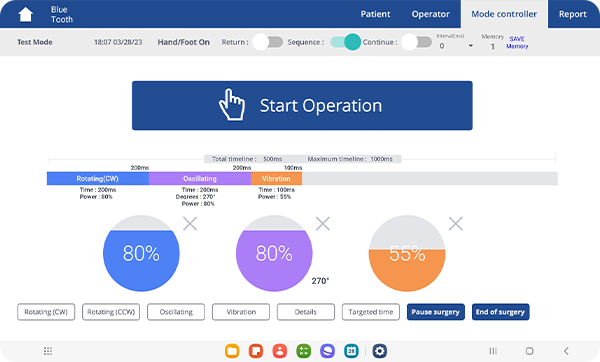
Task: Add a Rotating (CW) mode
Action: coord(46,312)
